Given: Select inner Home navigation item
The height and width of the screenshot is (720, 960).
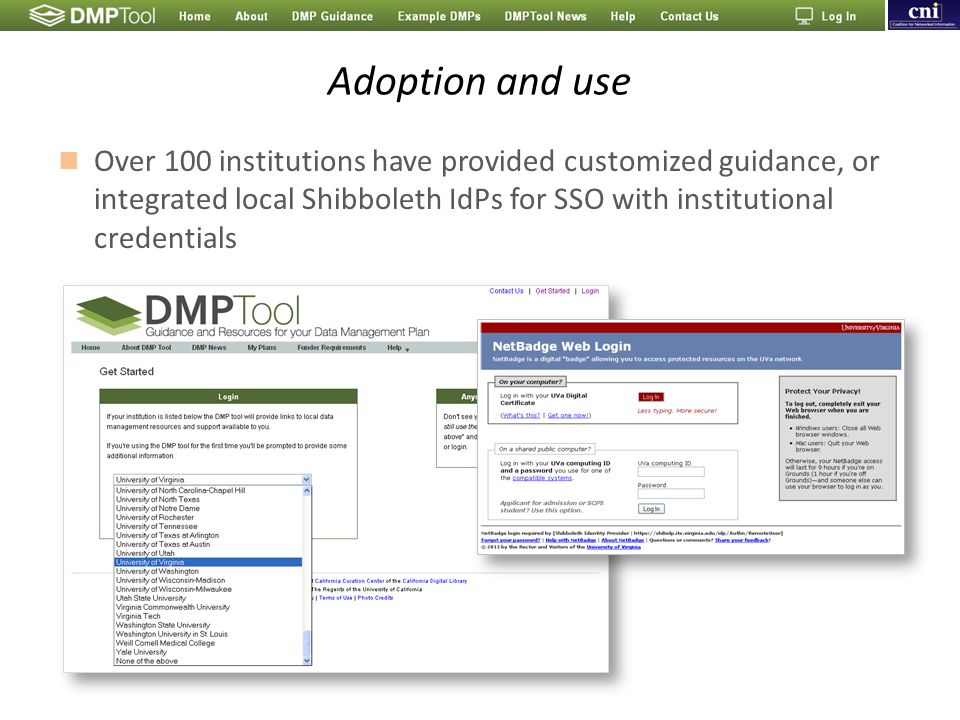Looking at the screenshot, I should [91, 347].
